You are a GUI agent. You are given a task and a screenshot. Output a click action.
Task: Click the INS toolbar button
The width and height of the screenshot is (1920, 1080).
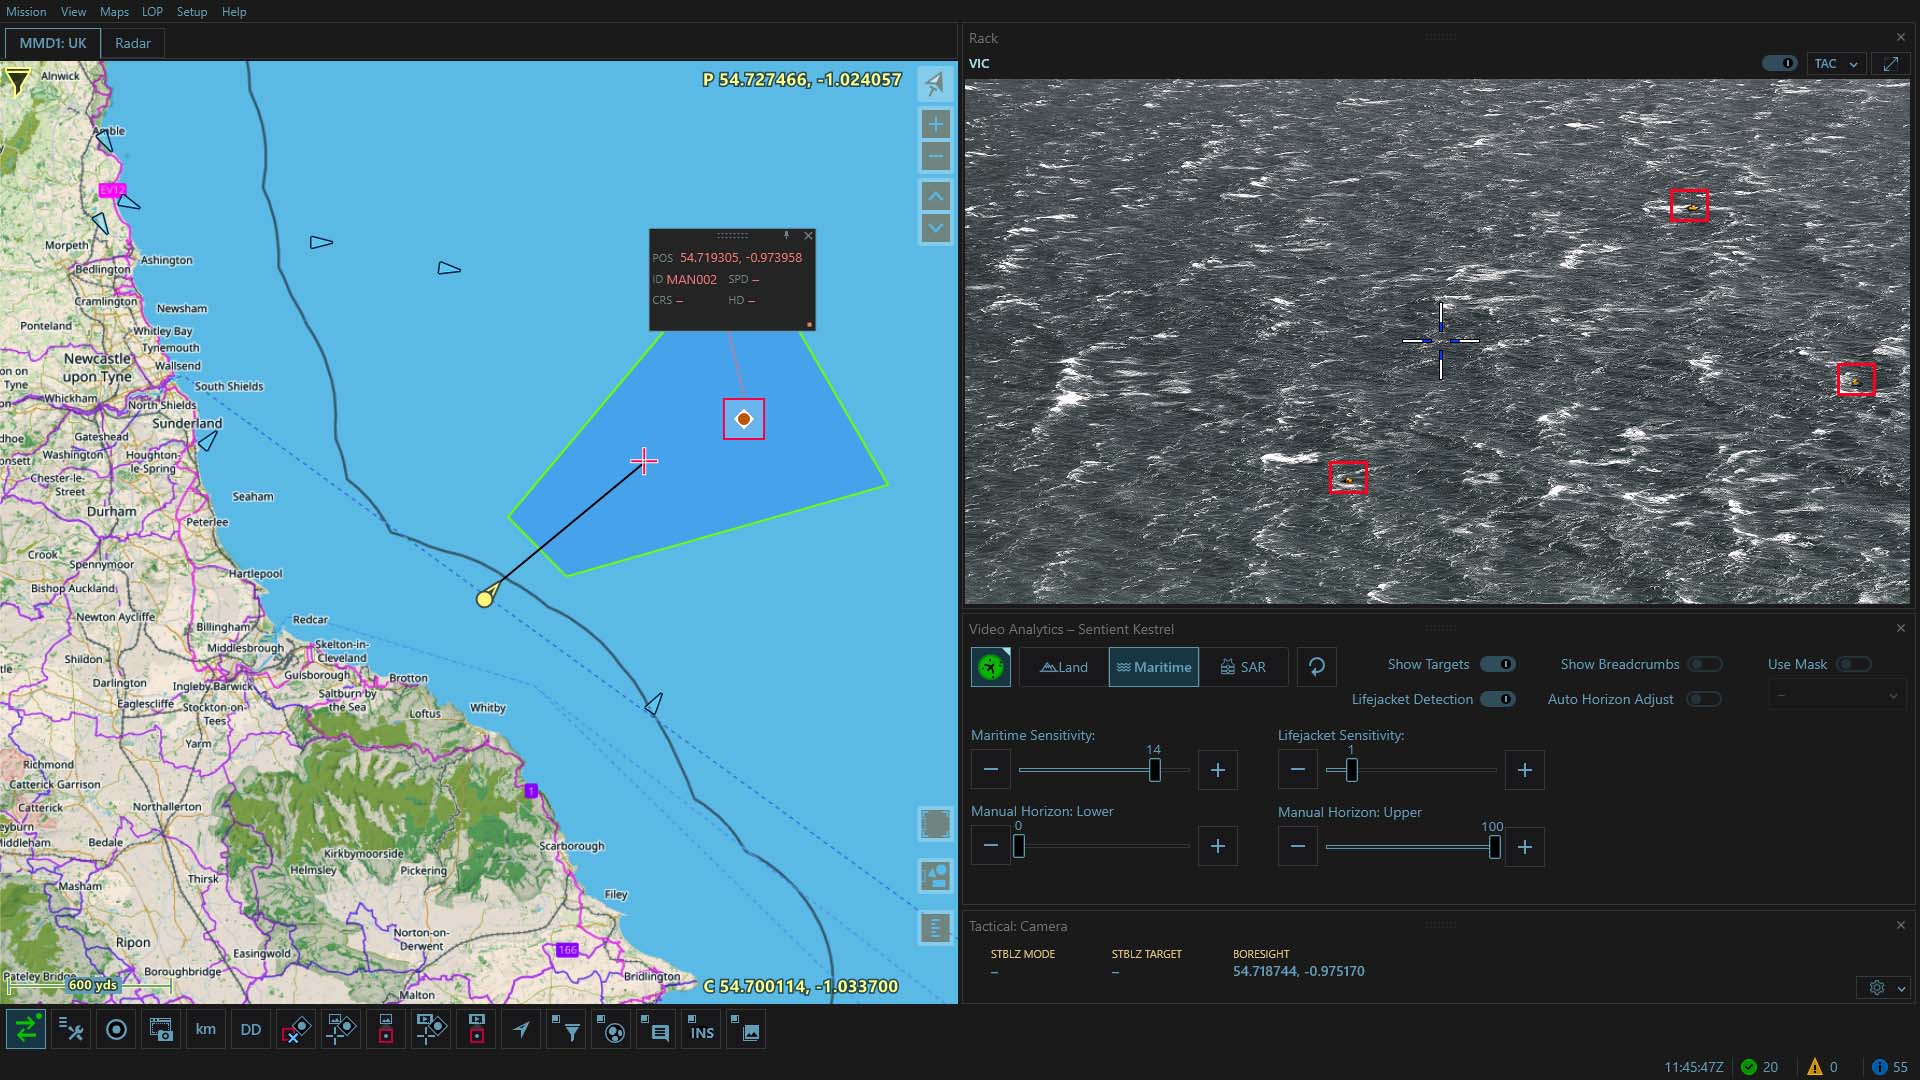click(x=701, y=1030)
